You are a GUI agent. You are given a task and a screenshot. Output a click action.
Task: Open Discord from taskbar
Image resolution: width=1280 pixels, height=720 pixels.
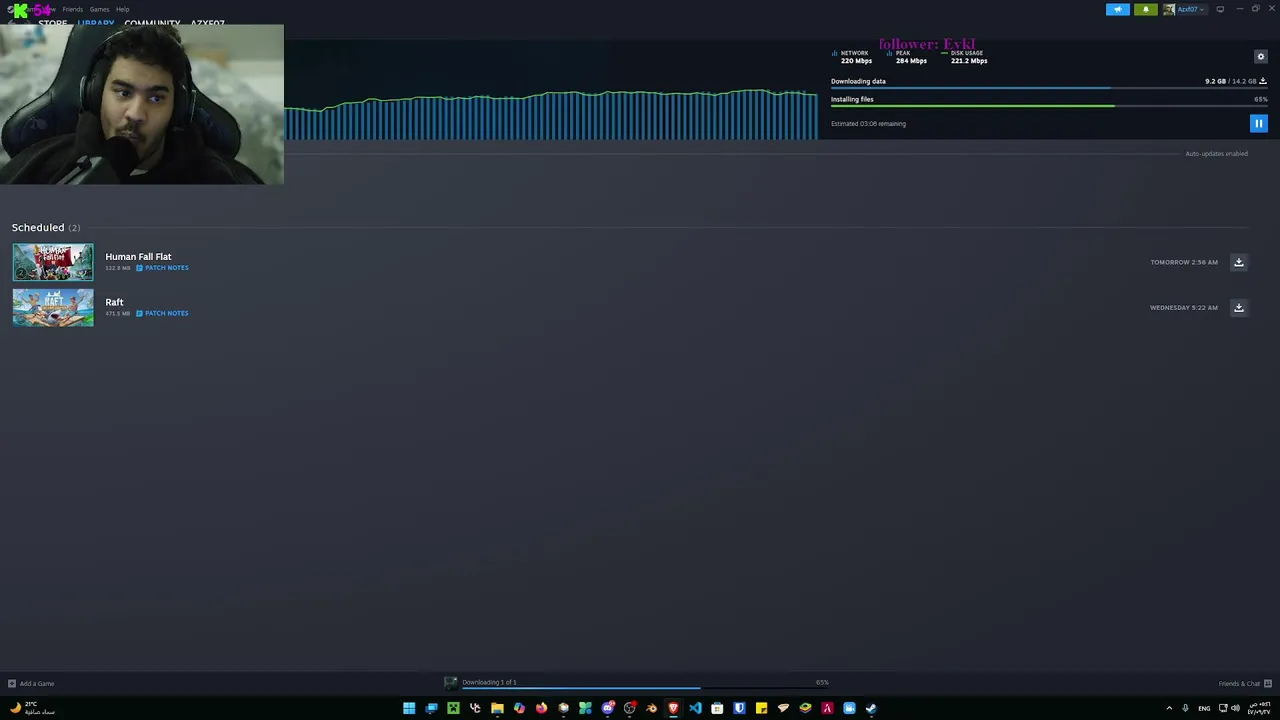click(607, 708)
